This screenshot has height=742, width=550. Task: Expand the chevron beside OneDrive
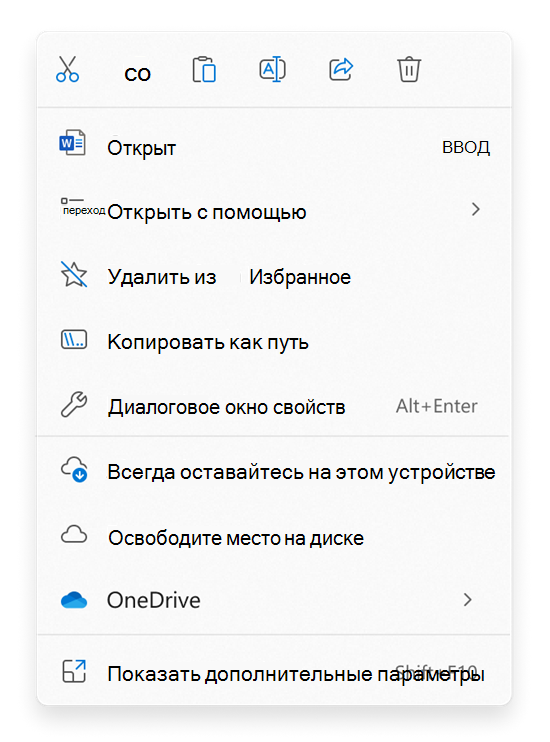click(468, 600)
